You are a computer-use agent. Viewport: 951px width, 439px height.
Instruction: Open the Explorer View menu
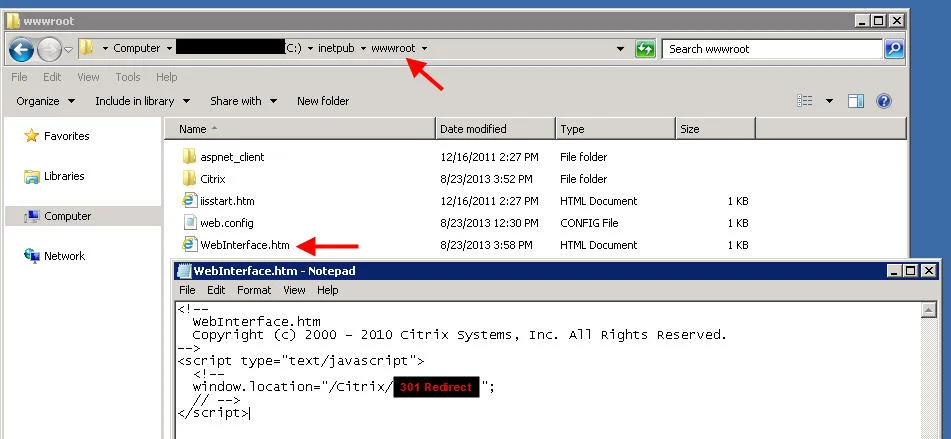(88, 77)
